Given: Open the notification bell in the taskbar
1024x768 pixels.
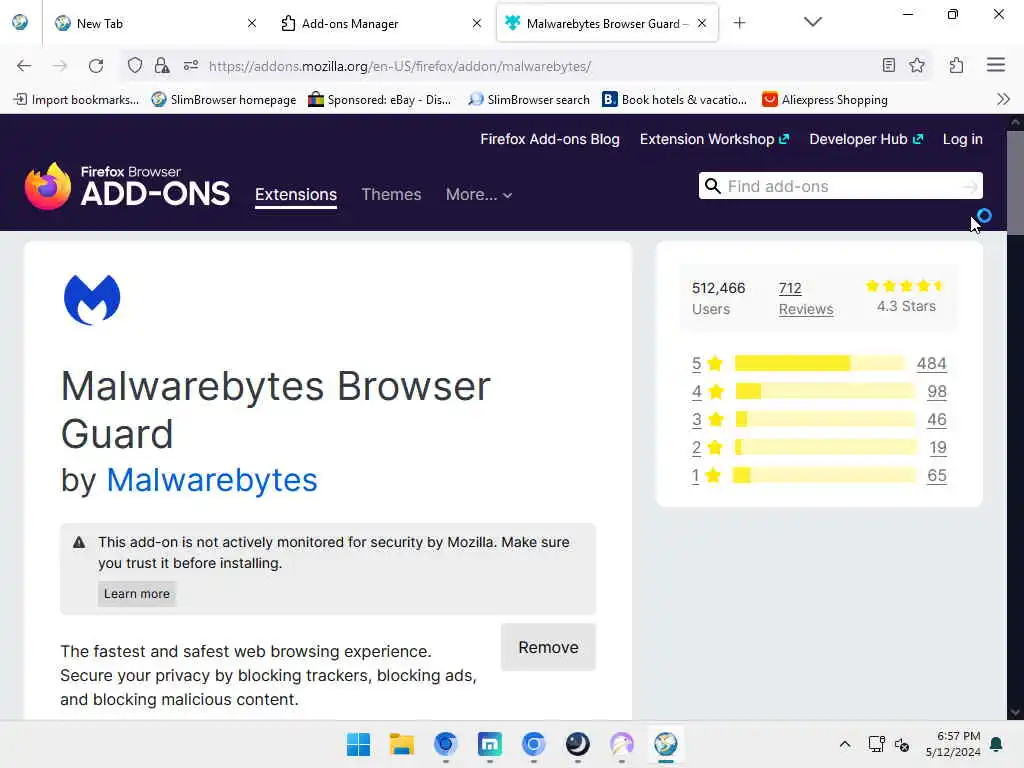Looking at the screenshot, I should [997, 744].
